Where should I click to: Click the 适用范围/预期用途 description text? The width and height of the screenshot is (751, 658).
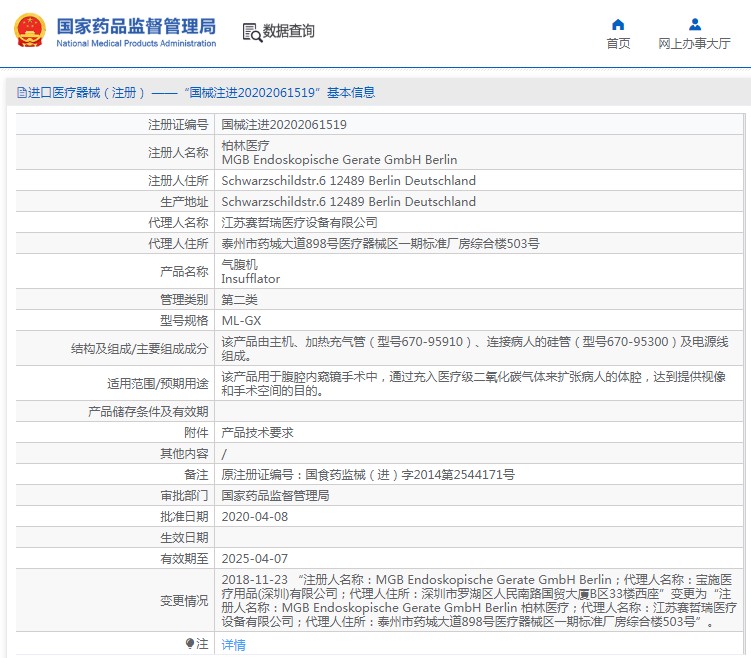(x=473, y=384)
